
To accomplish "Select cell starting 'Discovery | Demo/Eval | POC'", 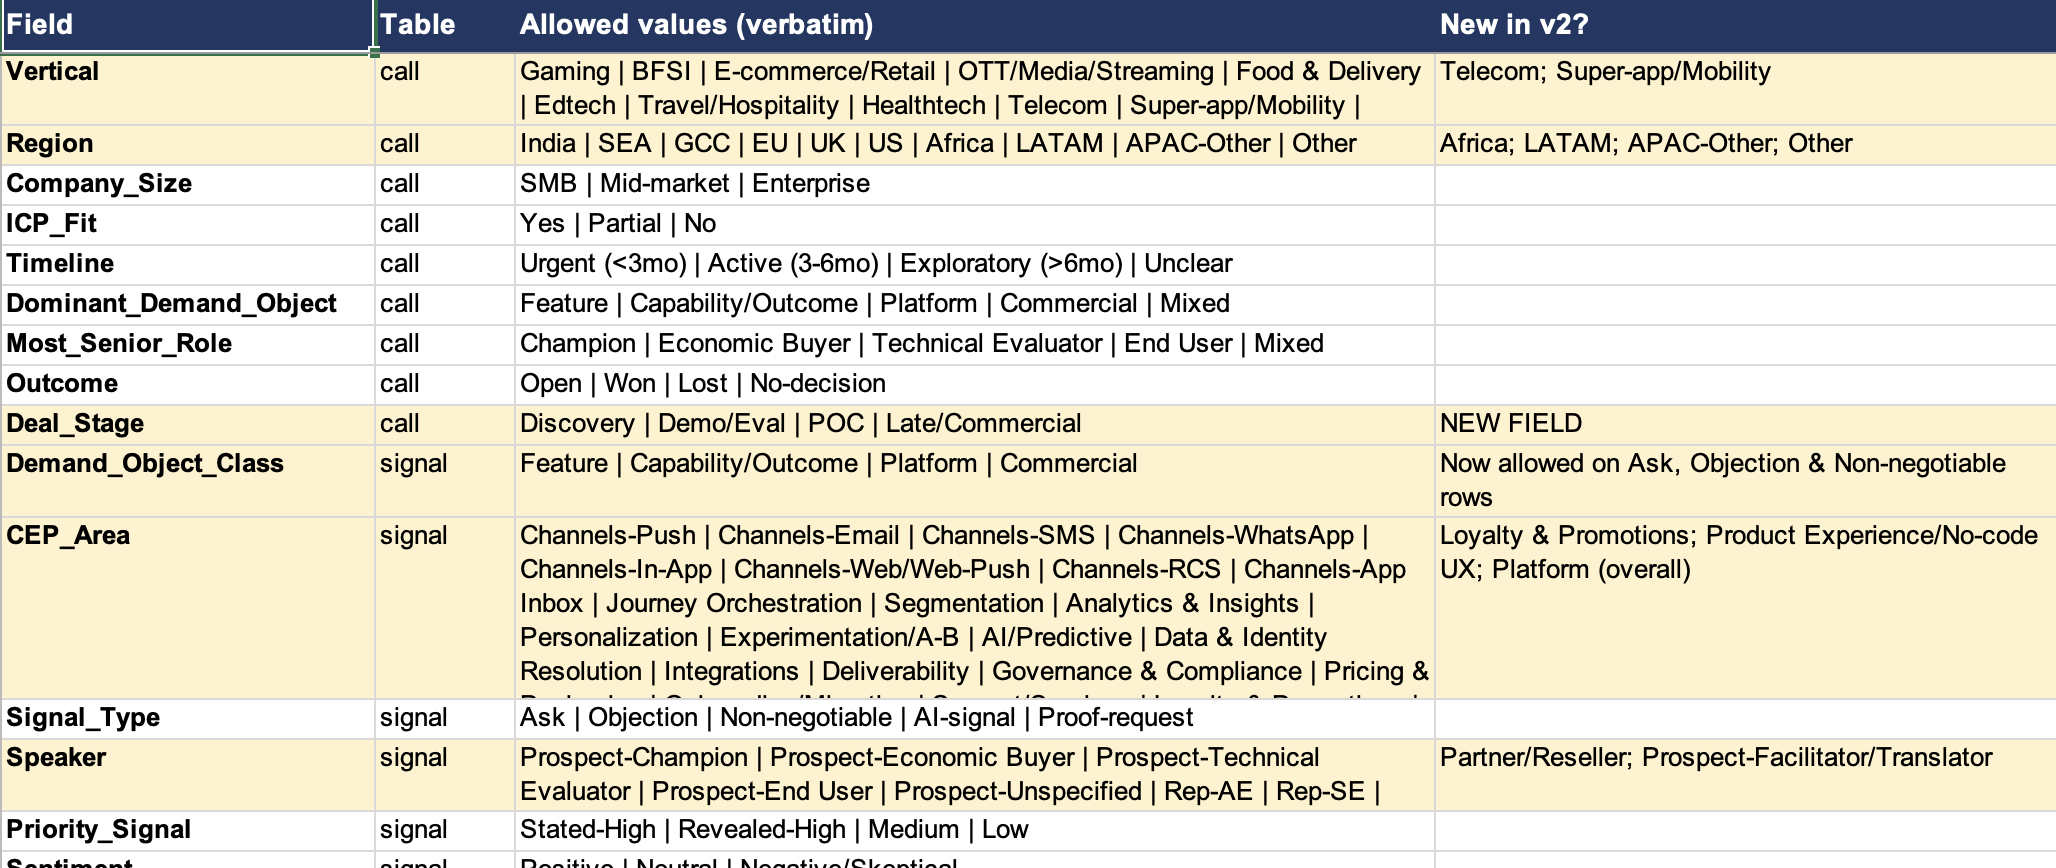I will point(975,425).
